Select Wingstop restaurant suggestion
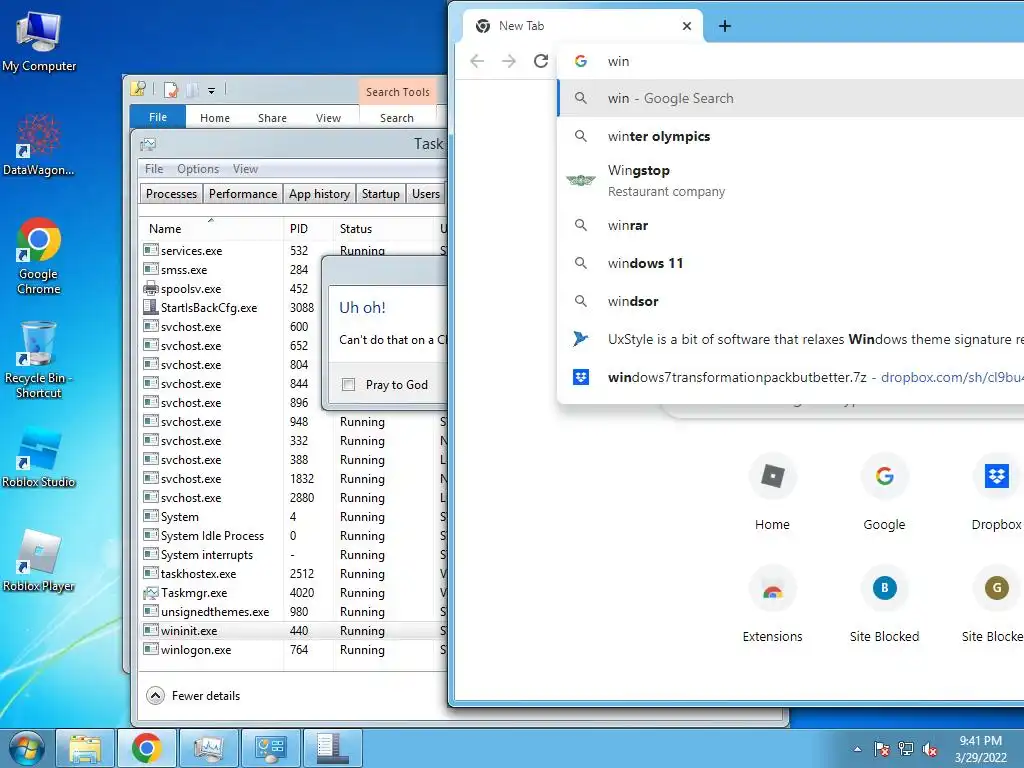This screenshot has height=768, width=1024. 791,180
